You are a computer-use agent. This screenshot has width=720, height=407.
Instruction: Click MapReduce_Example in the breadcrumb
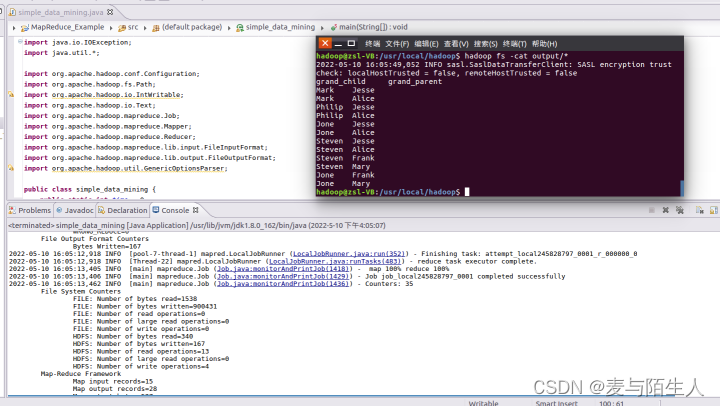68,27
